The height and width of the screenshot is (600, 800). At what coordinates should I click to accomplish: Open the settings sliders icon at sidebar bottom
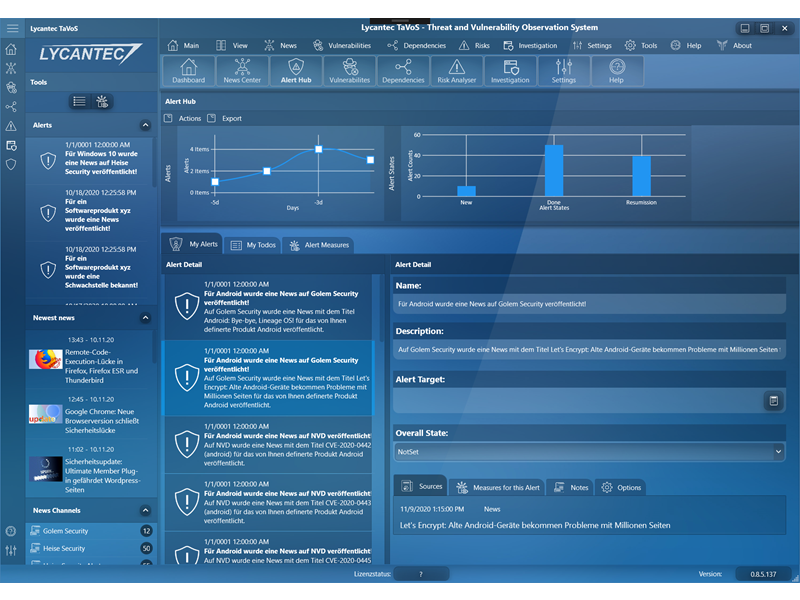(11, 550)
